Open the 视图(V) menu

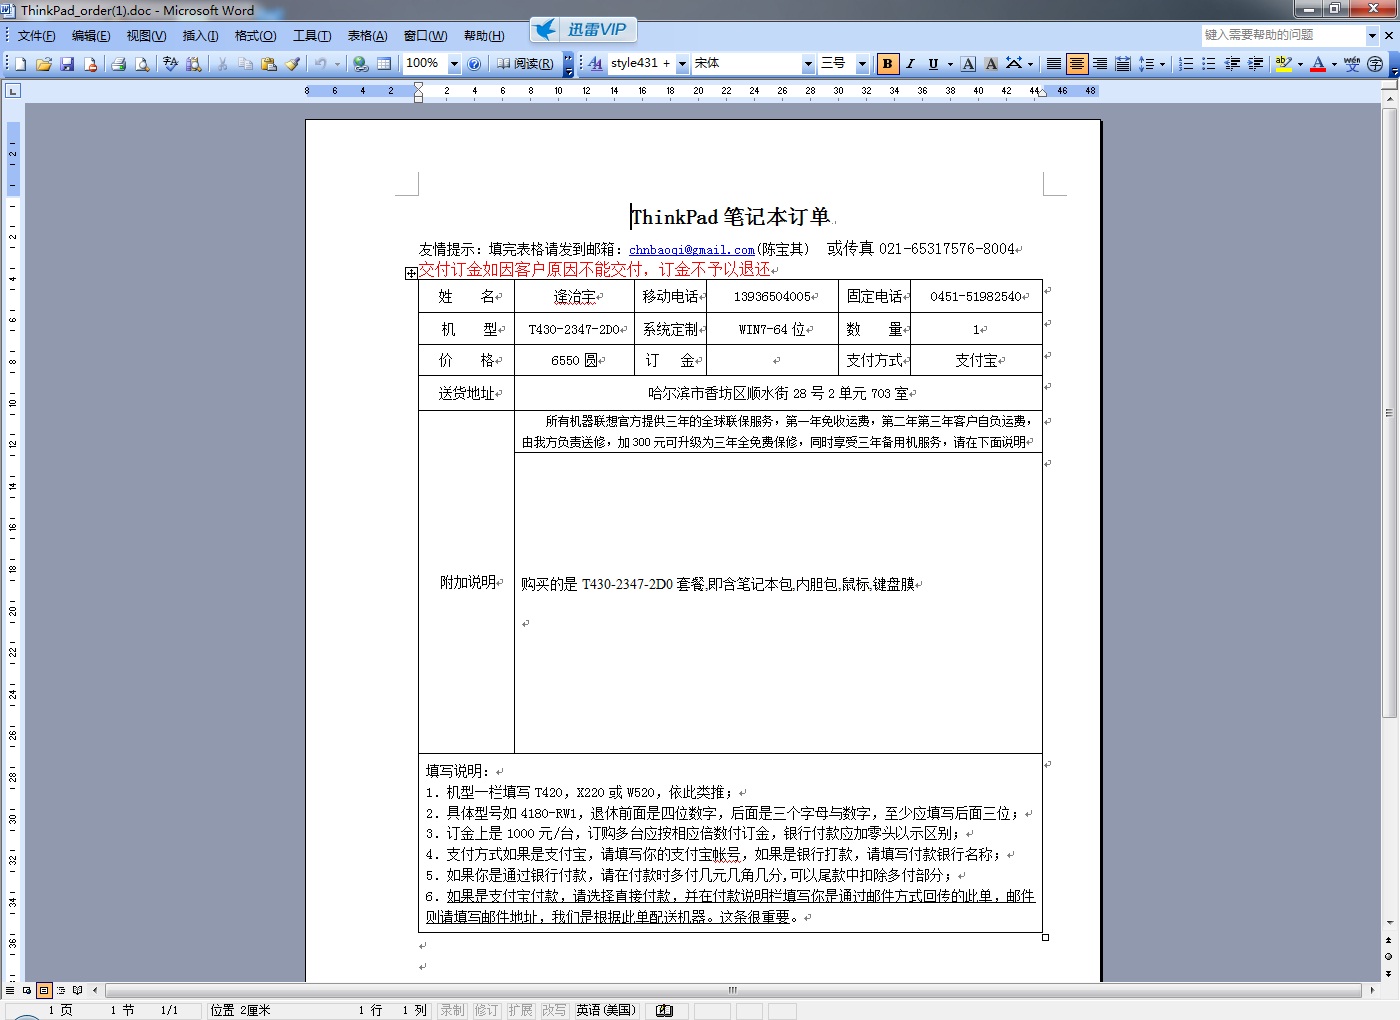point(146,36)
